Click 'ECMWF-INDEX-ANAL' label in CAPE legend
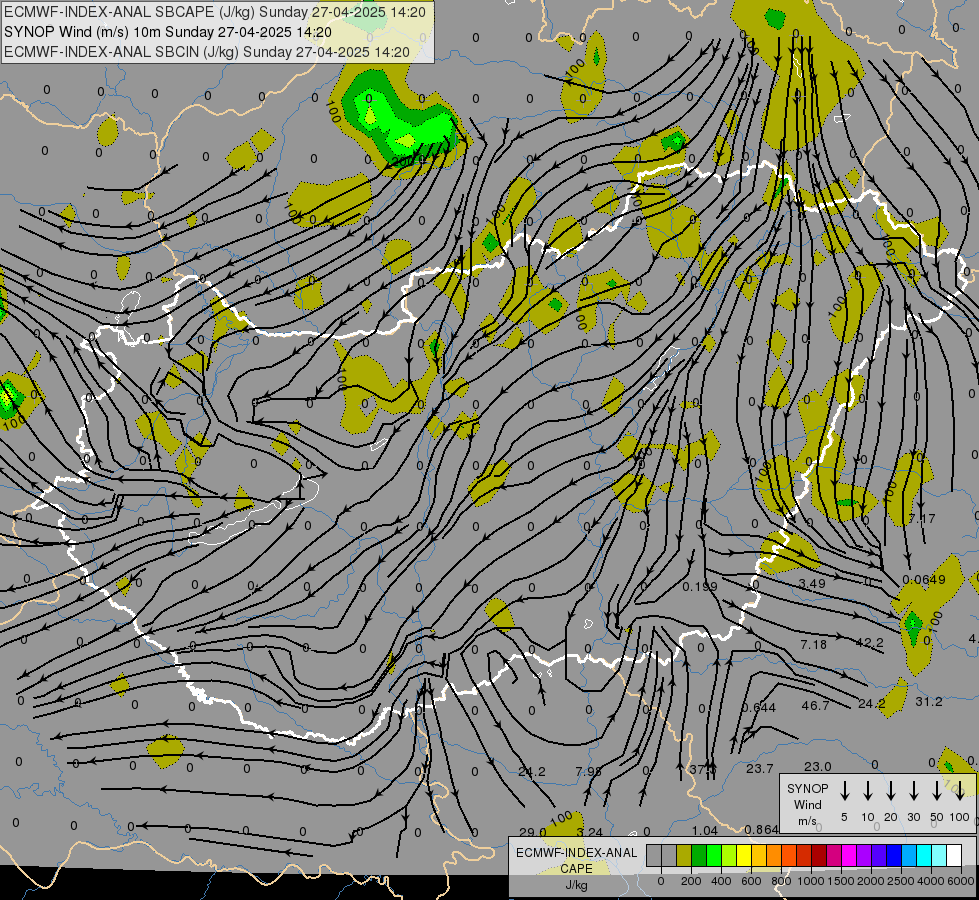979x900 pixels. tap(576, 853)
